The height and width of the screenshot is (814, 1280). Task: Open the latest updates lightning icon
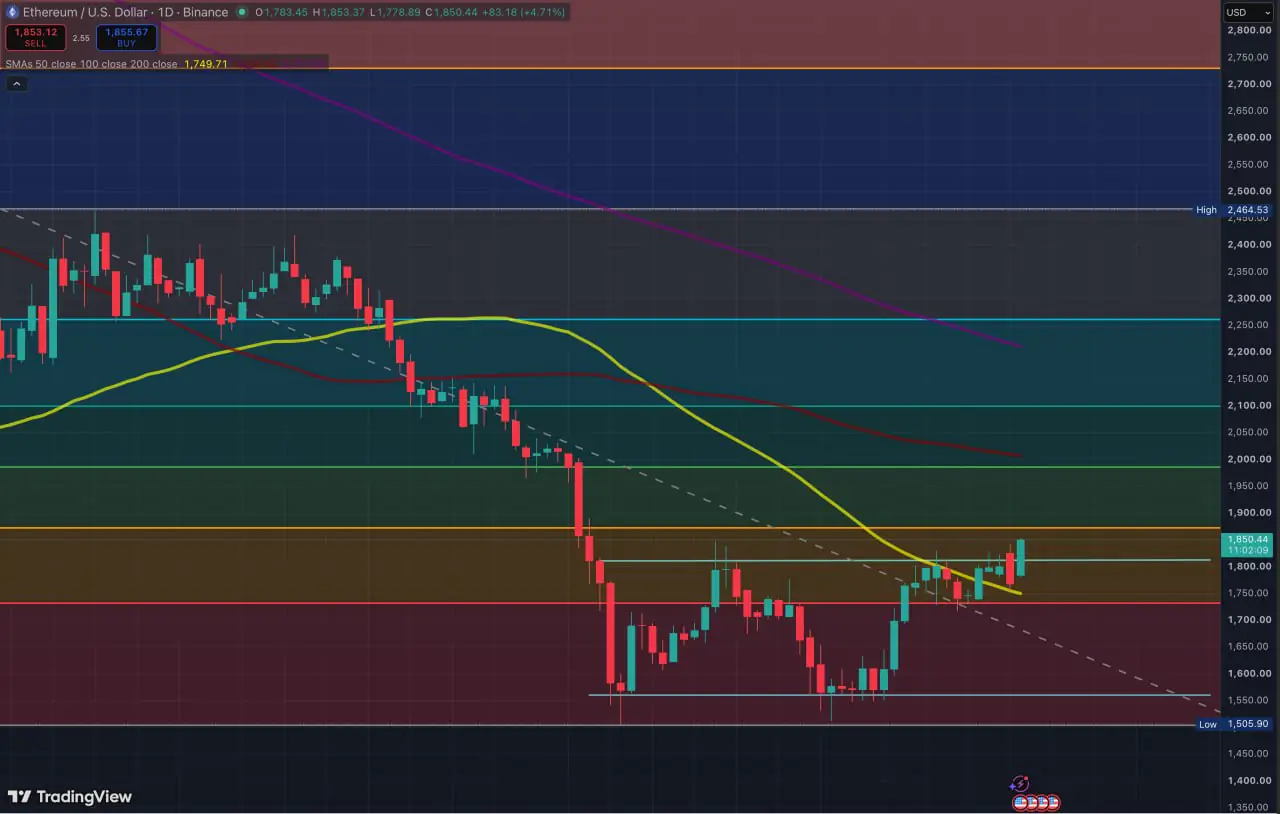pos(1020,785)
